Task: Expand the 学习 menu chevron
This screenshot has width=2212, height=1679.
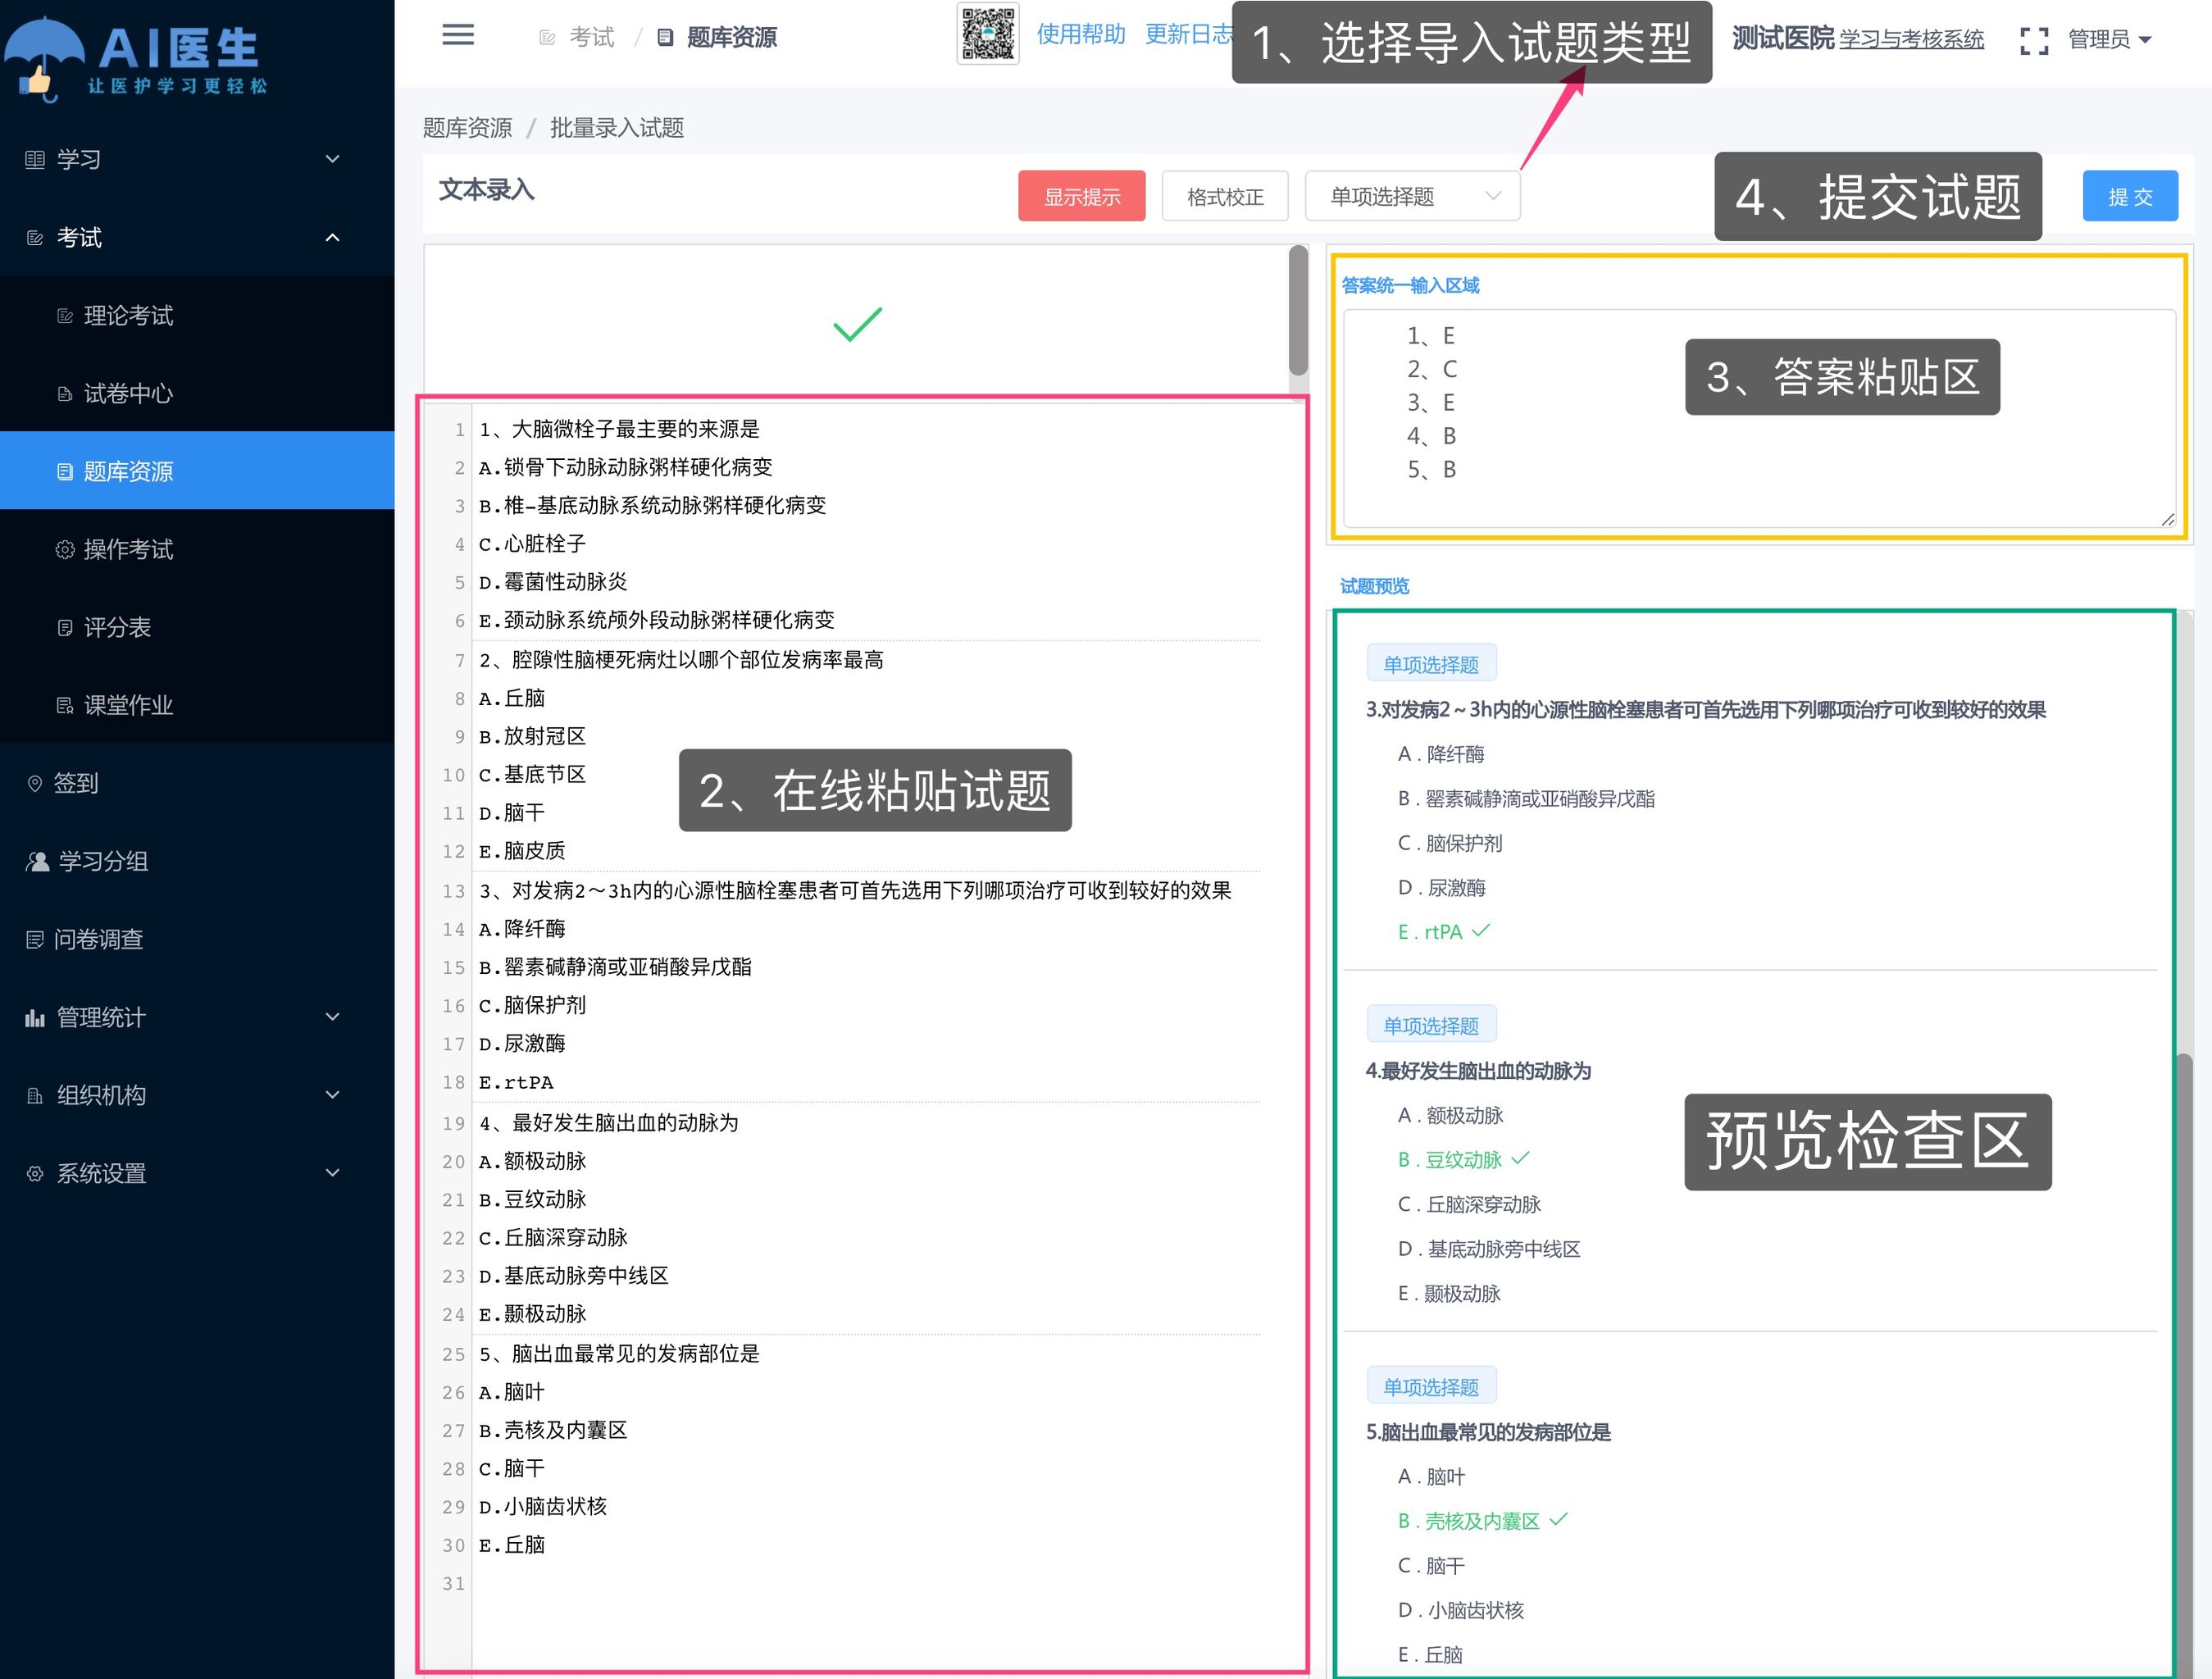Action: [333, 159]
